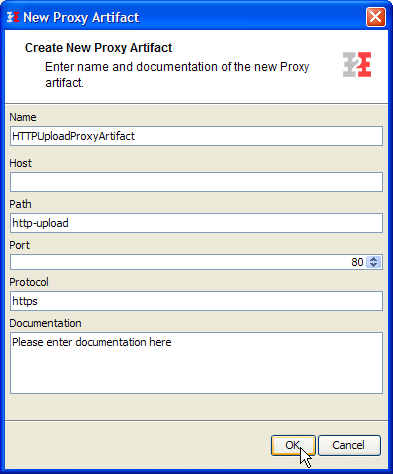
Task: Click the Port number field showing 80
Action: [x=188, y=262]
